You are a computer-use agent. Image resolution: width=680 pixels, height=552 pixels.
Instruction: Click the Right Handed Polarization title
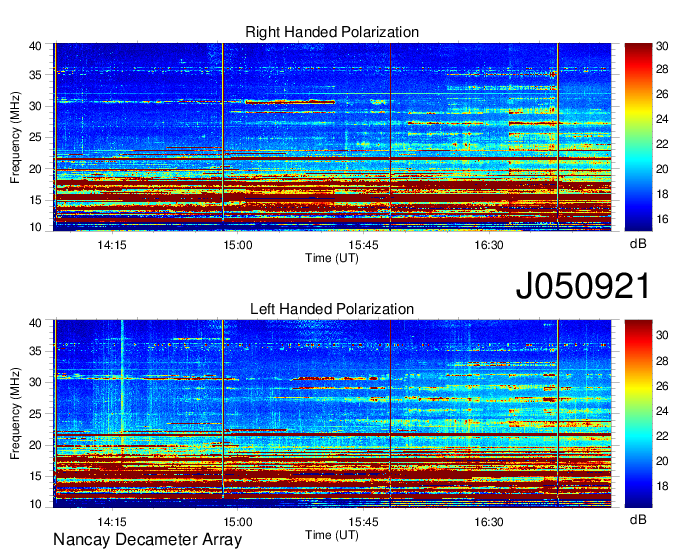pos(332,32)
